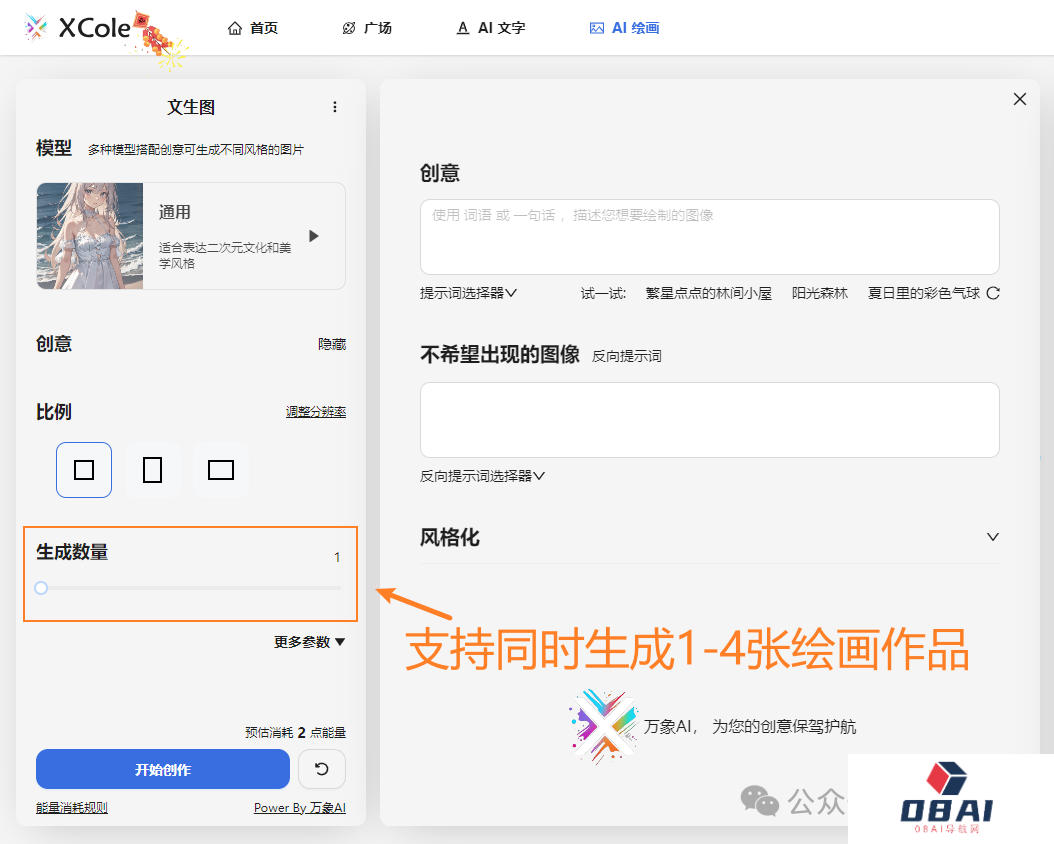Image resolution: width=1054 pixels, height=844 pixels.
Task: Click the 通用 model name text
Action: 175,212
